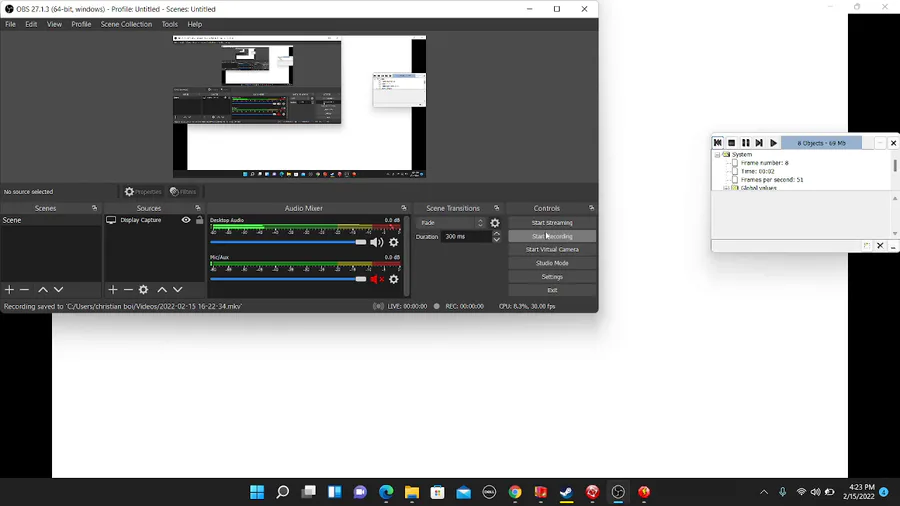Open the View menu
This screenshot has height=506, width=900.
click(x=54, y=24)
